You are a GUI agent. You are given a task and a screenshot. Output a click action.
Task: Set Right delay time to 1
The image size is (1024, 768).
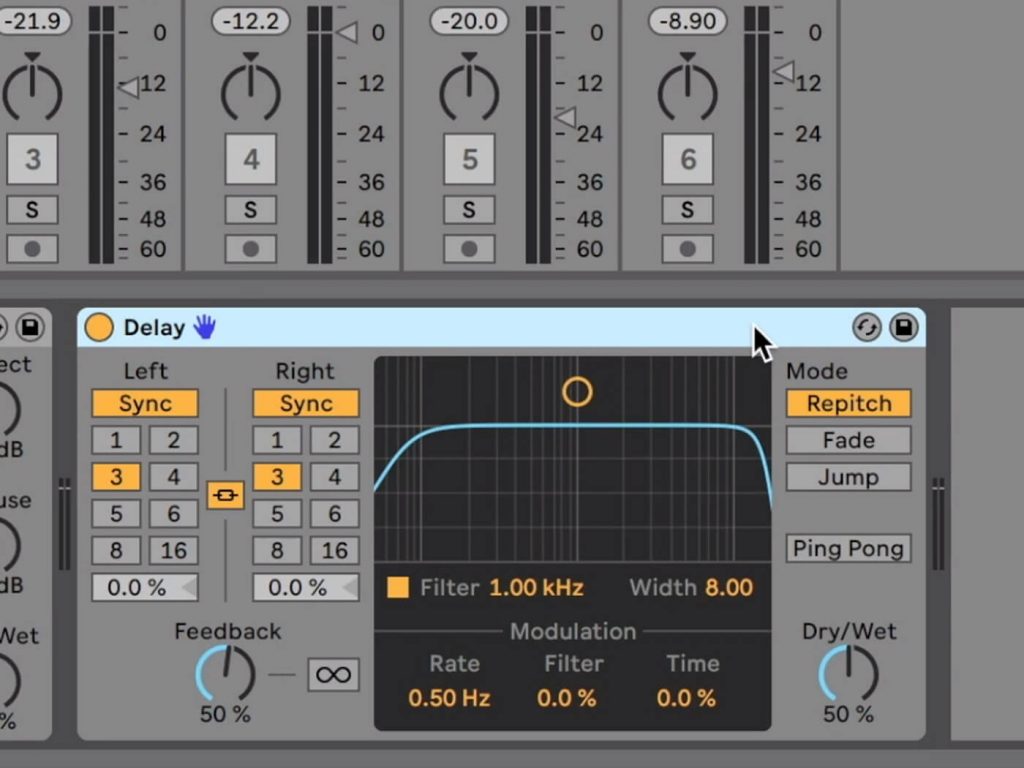pos(277,440)
